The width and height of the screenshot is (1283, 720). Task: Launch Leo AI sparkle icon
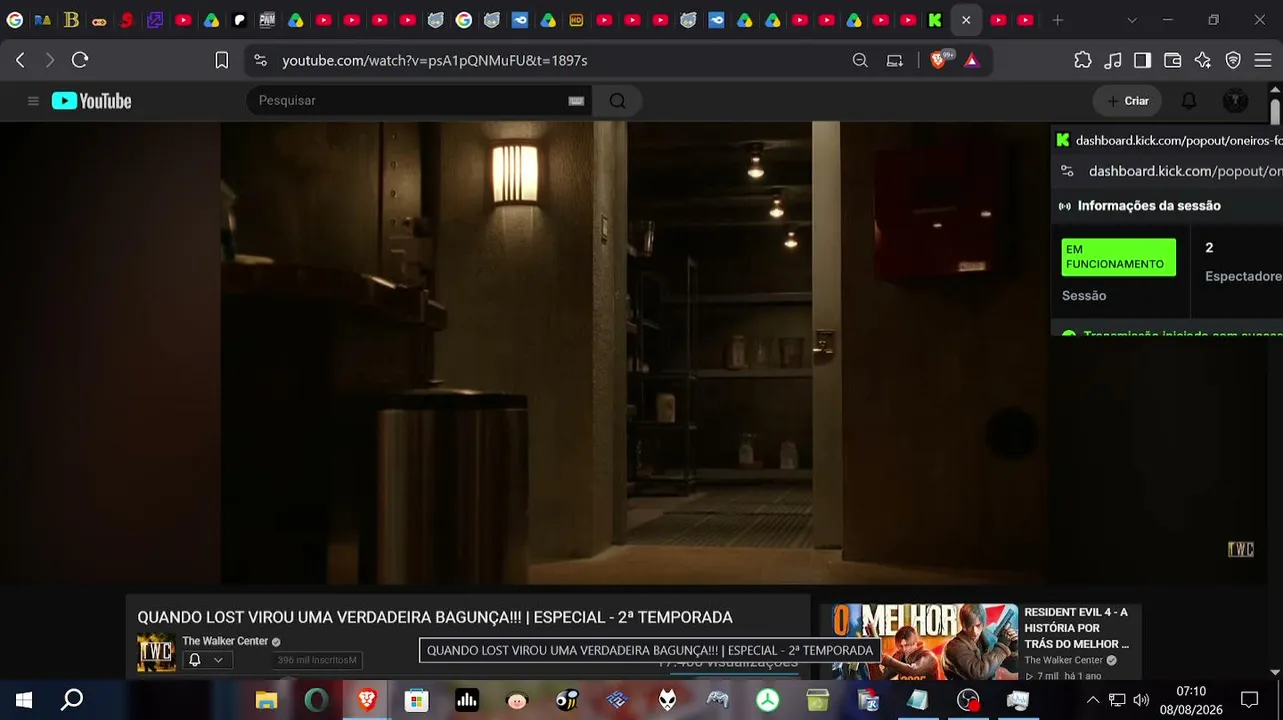[1203, 60]
